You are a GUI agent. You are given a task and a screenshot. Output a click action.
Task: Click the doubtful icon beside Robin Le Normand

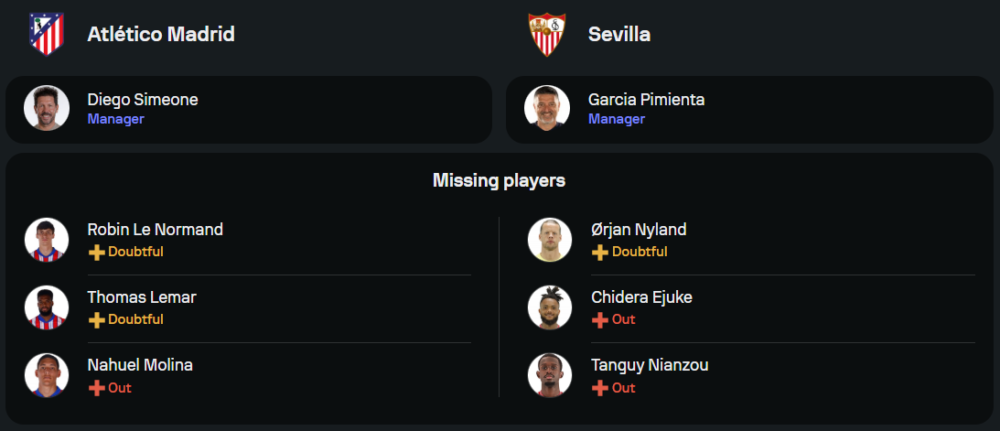pyautogui.click(x=97, y=252)
